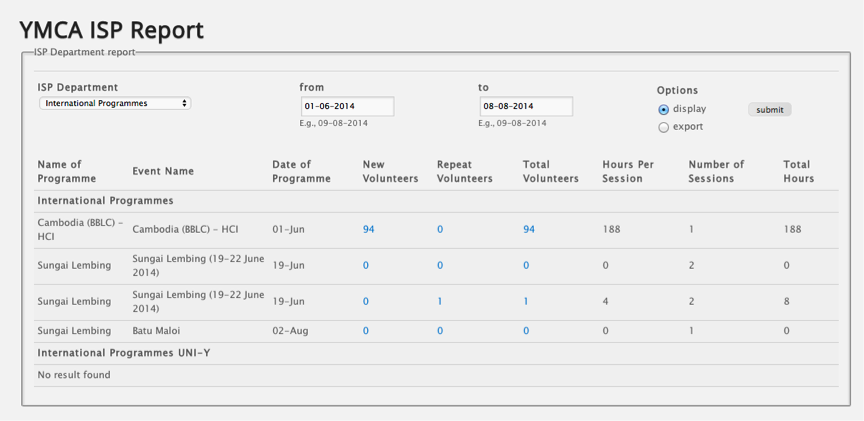Image resolution: width=864 pixels, height=421 pixels.
Task: Open new volunteers 0 link for Batu Maloi
Action: coord(366,331)
